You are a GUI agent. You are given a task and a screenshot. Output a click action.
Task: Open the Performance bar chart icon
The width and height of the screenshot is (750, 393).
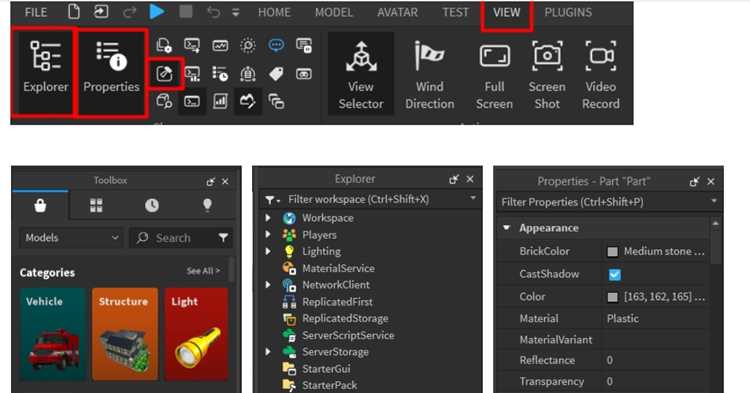click(220, 101)
